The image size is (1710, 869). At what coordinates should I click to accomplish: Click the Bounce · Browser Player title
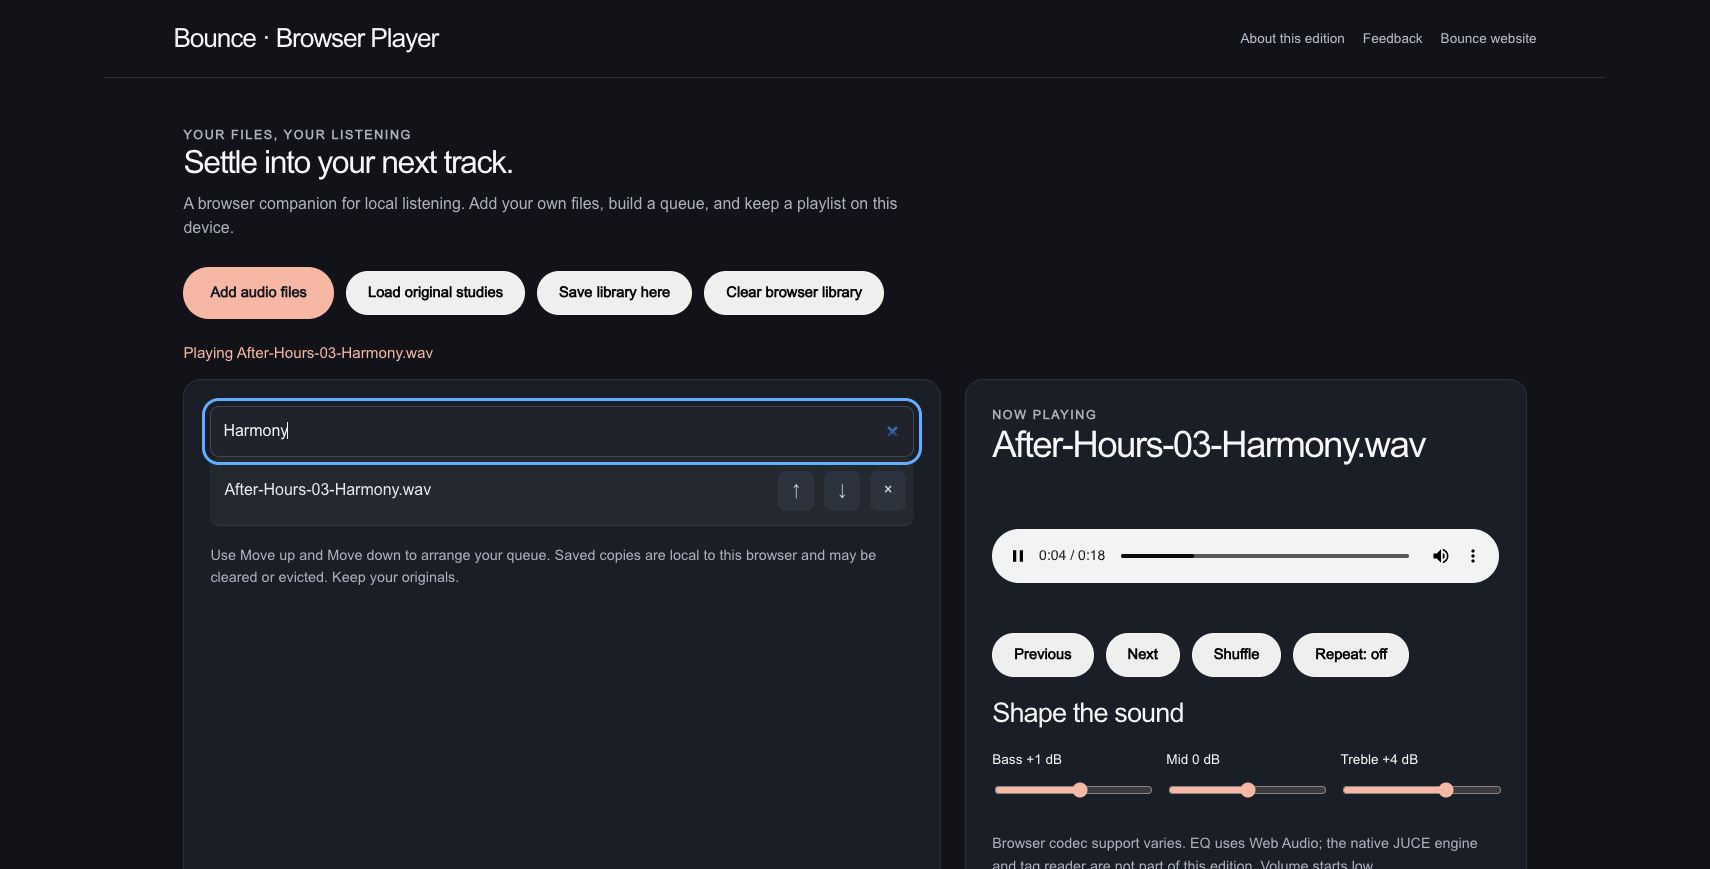[306, 38]
